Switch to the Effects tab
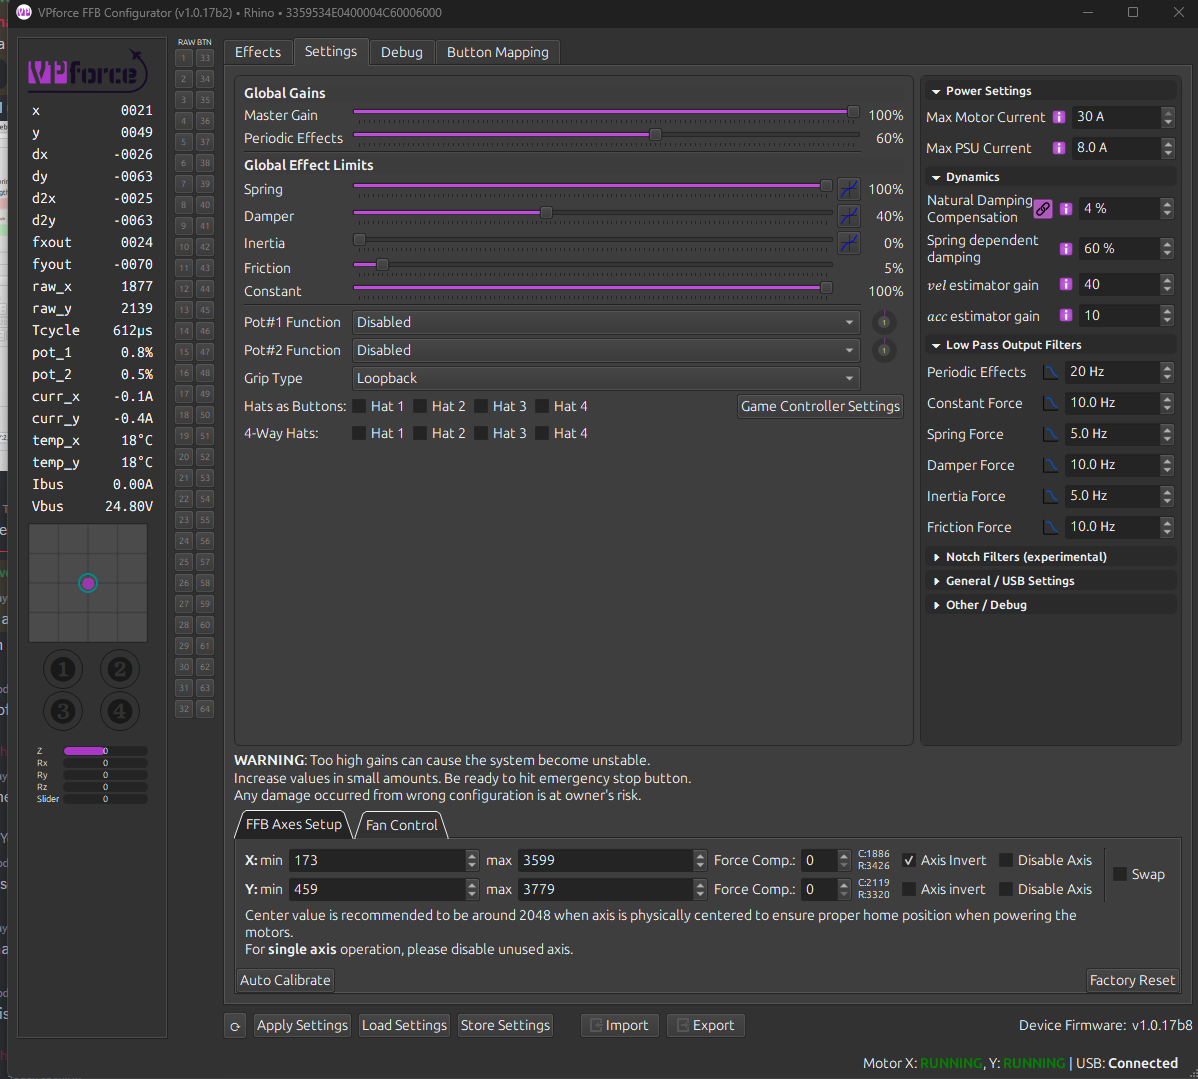Viewport: 1198px width, 1079px height. tap(258, 52)
